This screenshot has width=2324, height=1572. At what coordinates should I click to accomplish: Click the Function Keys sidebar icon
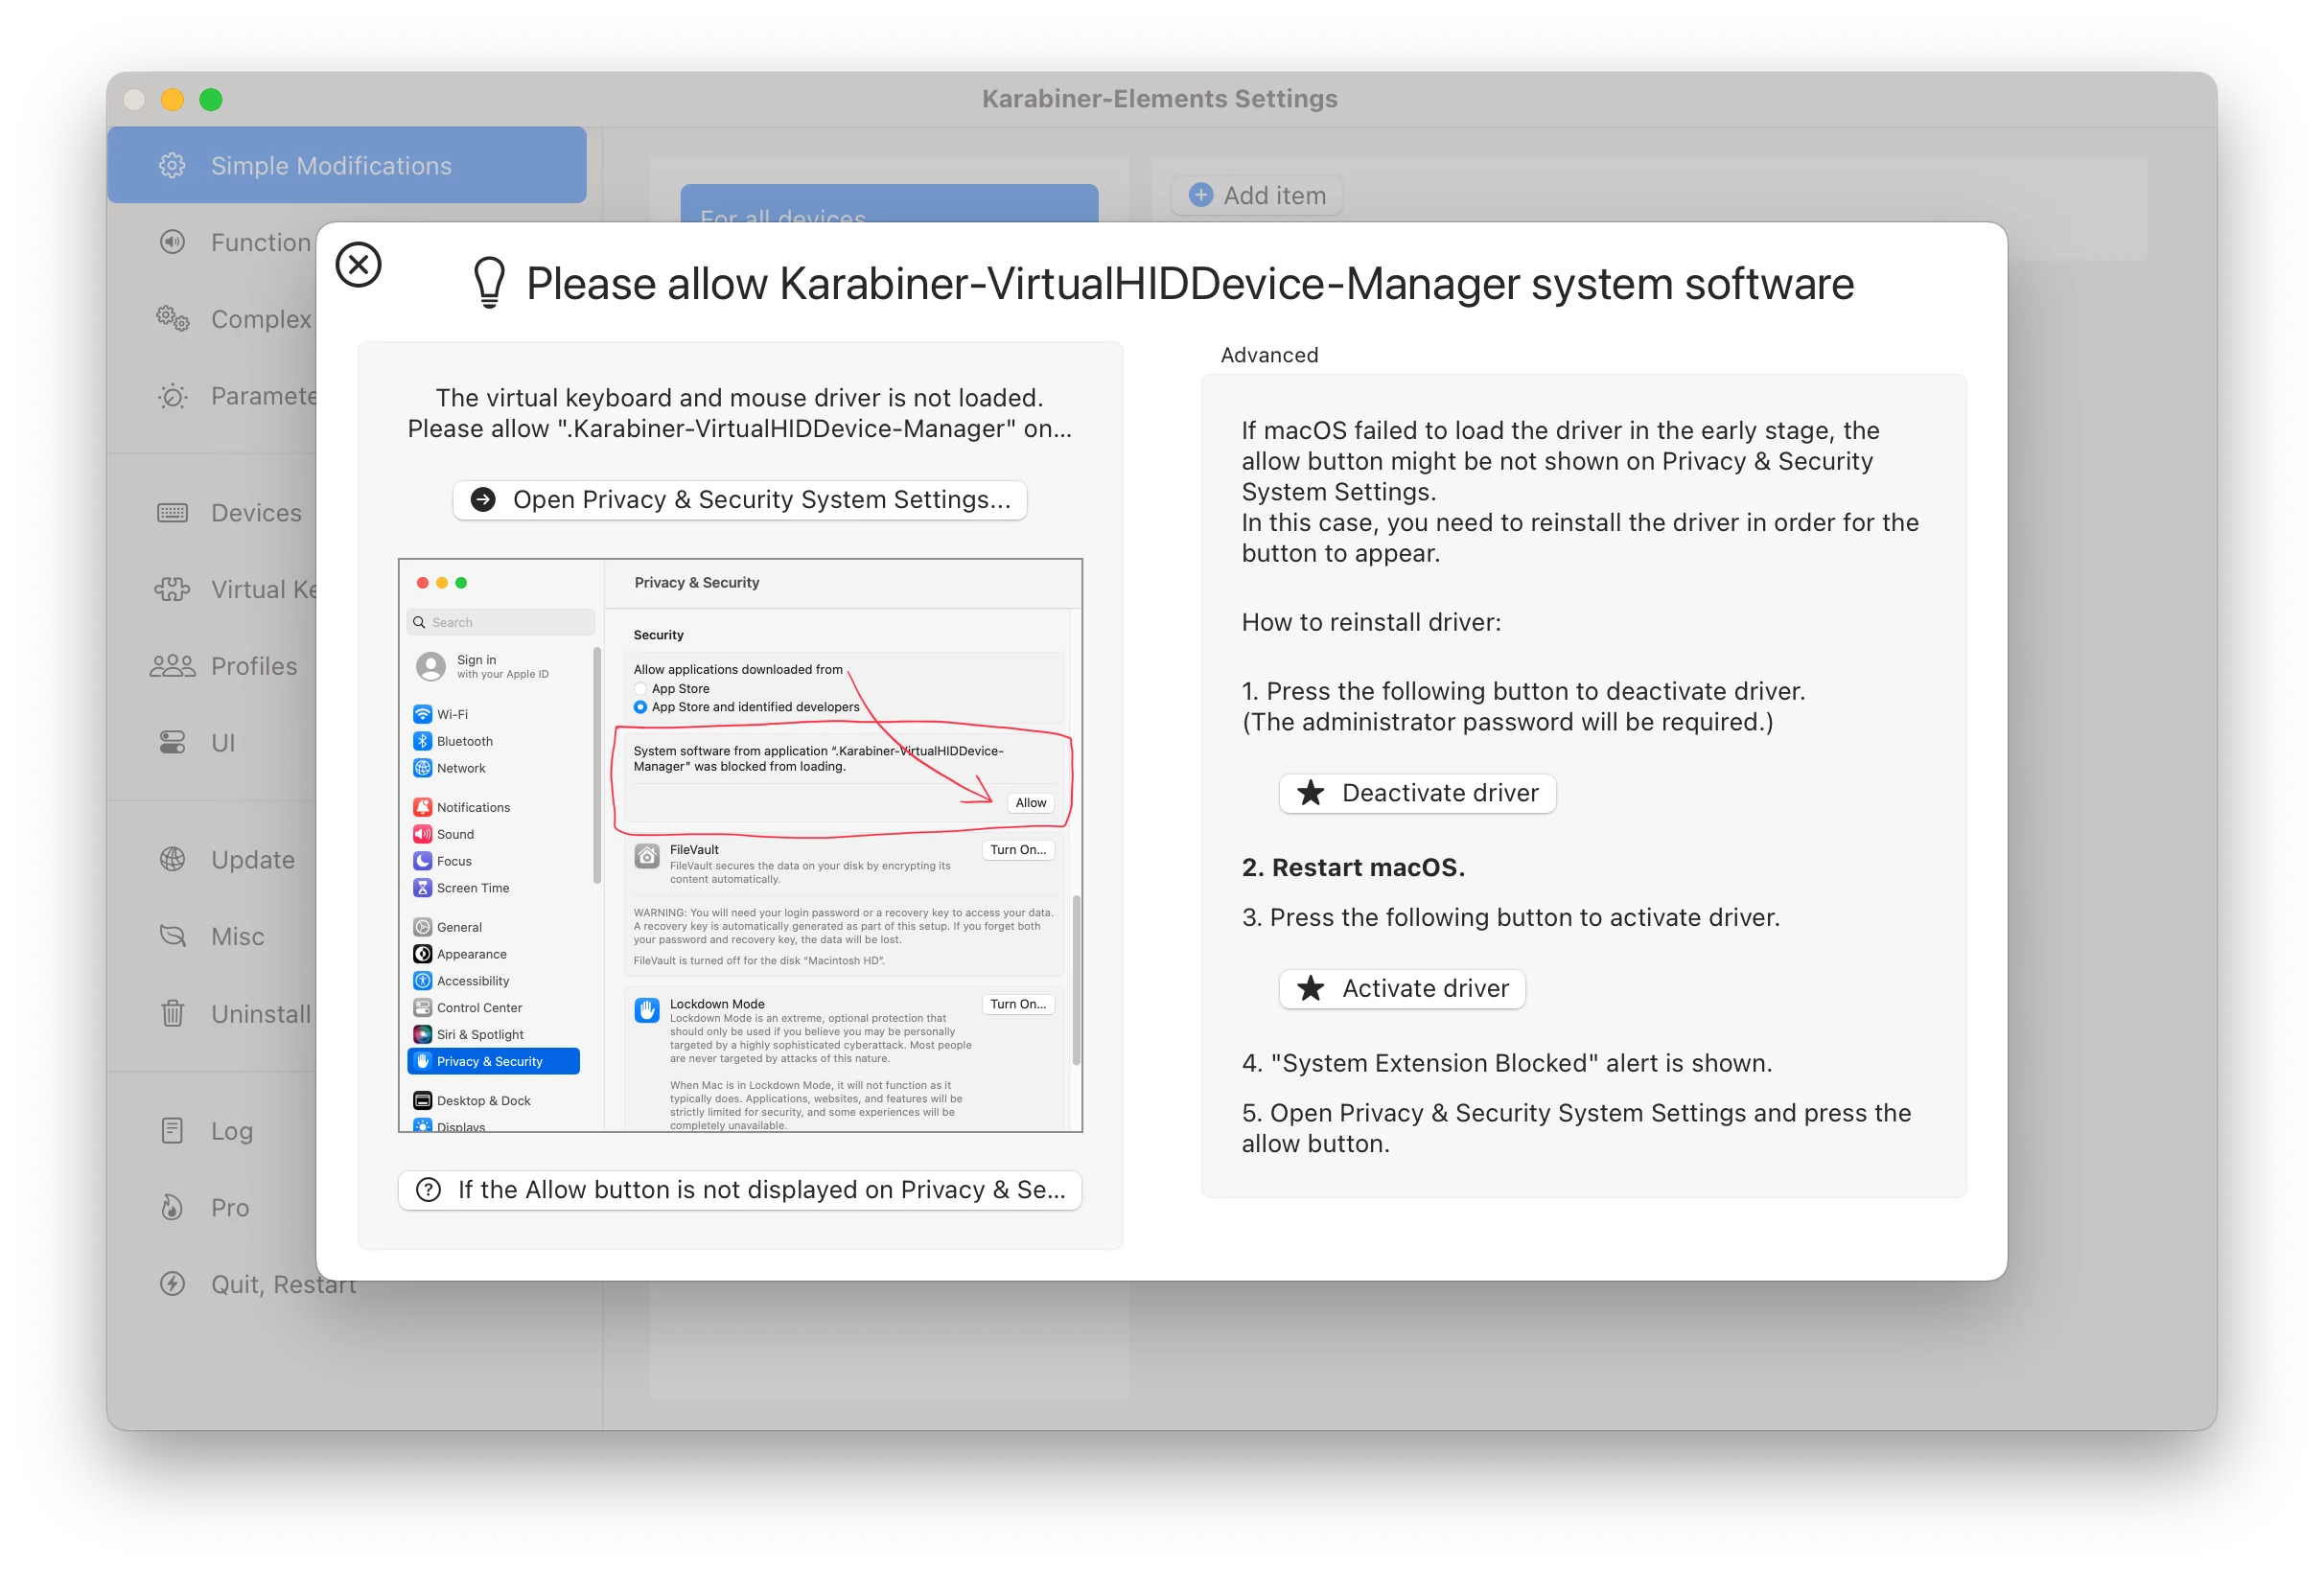tap(172, 242)
